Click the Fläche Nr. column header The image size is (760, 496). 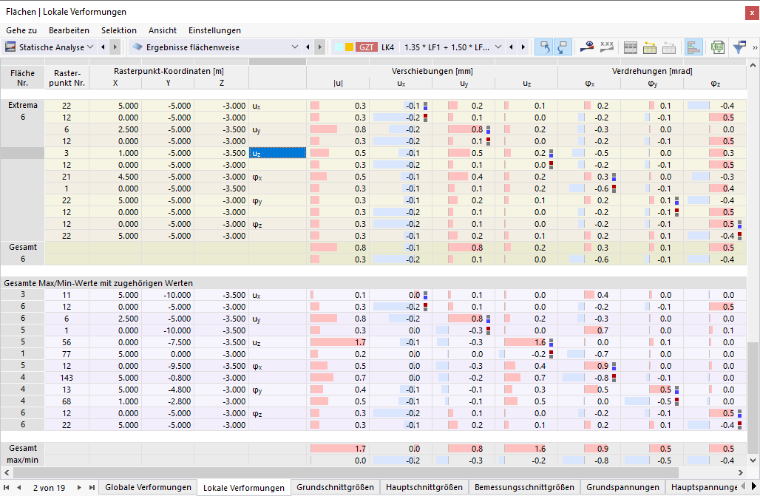[x=22, y=78]
